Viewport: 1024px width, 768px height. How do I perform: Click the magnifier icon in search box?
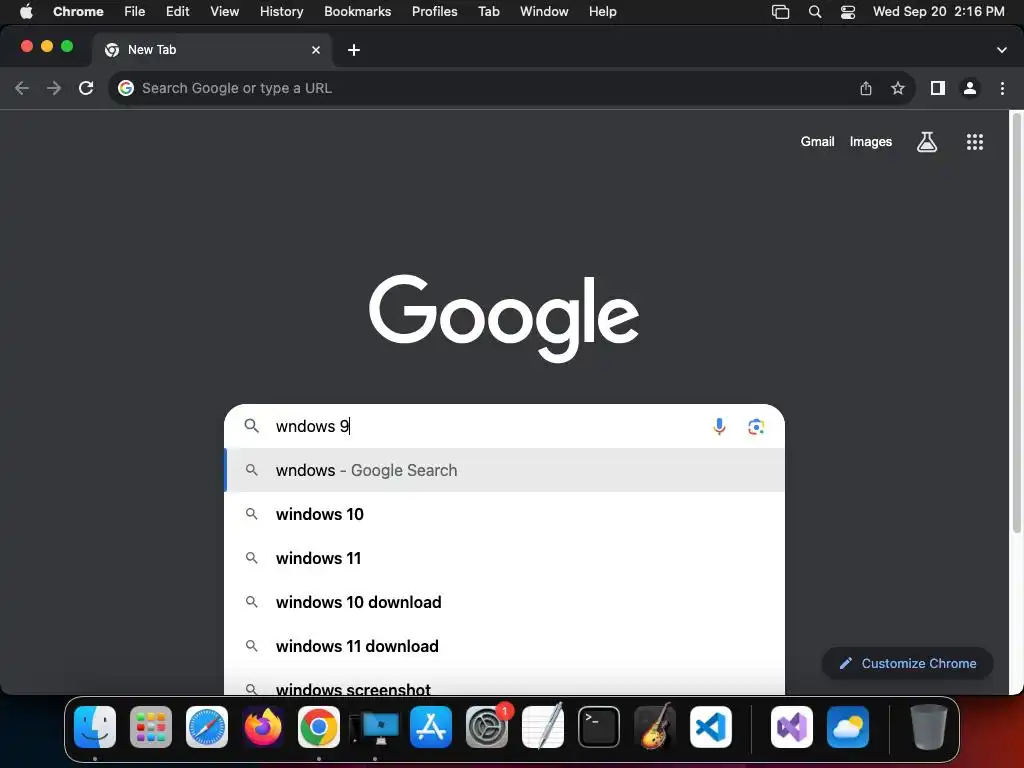(x=251, y=426)
